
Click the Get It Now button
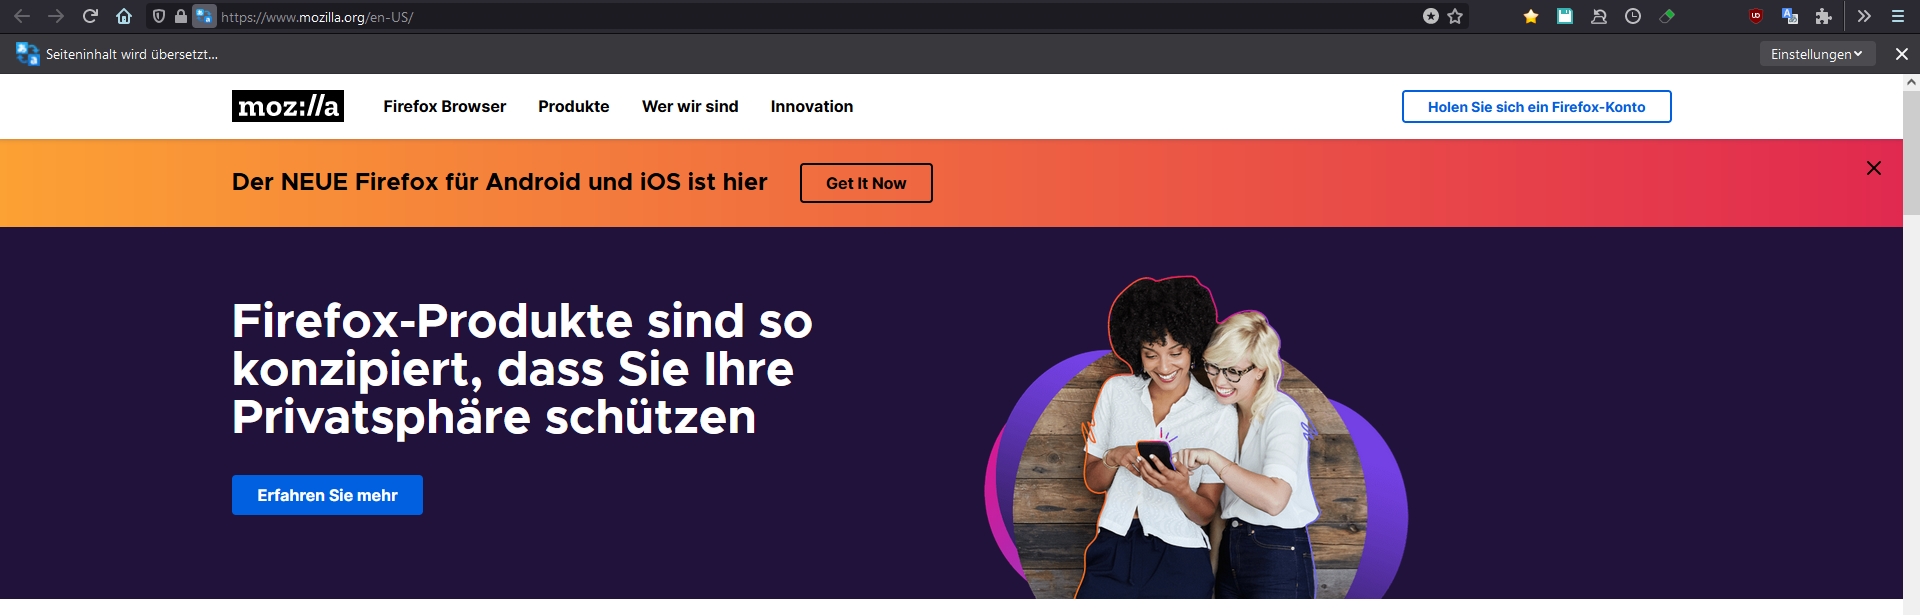(866, 183)
